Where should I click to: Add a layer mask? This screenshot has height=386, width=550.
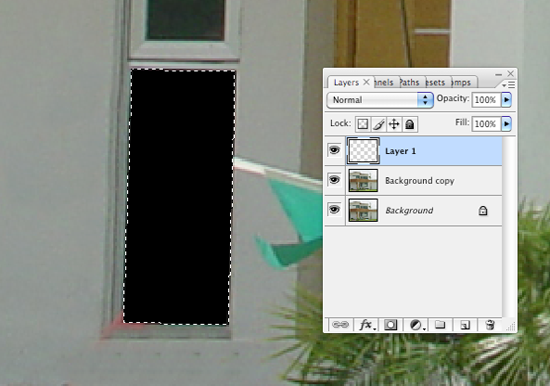coord(390,325)
